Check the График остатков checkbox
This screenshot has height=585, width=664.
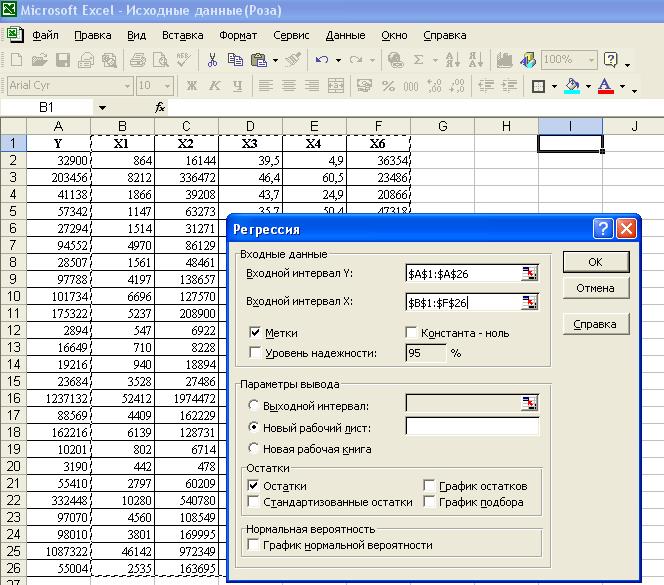click(429, 486)
